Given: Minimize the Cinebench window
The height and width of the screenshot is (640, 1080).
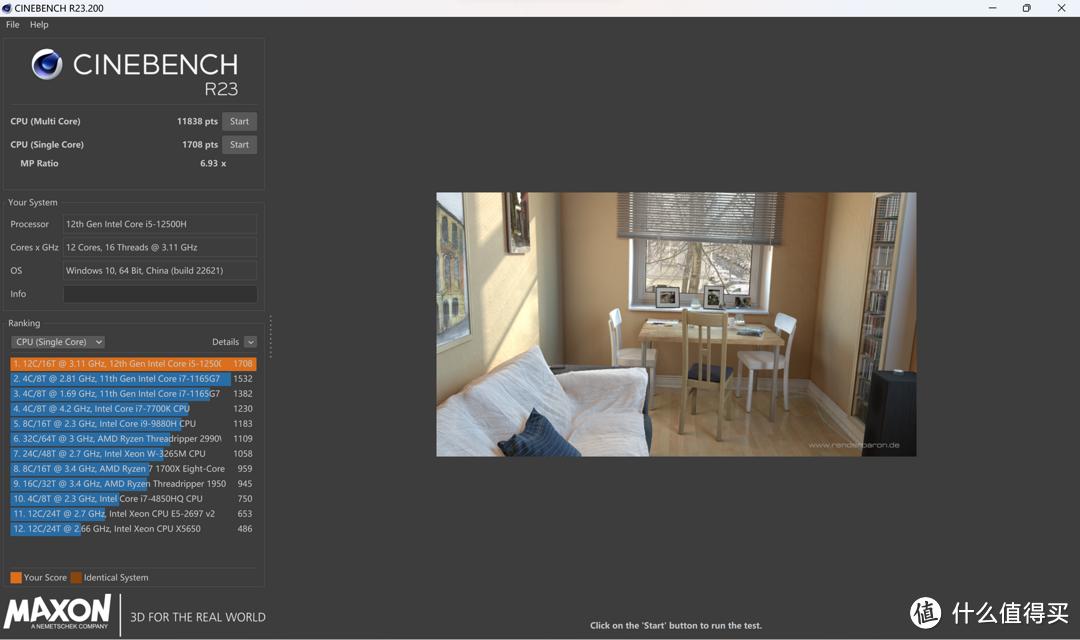Looking at the screenshot, I should pyautogui.click(x=993, y=8).
